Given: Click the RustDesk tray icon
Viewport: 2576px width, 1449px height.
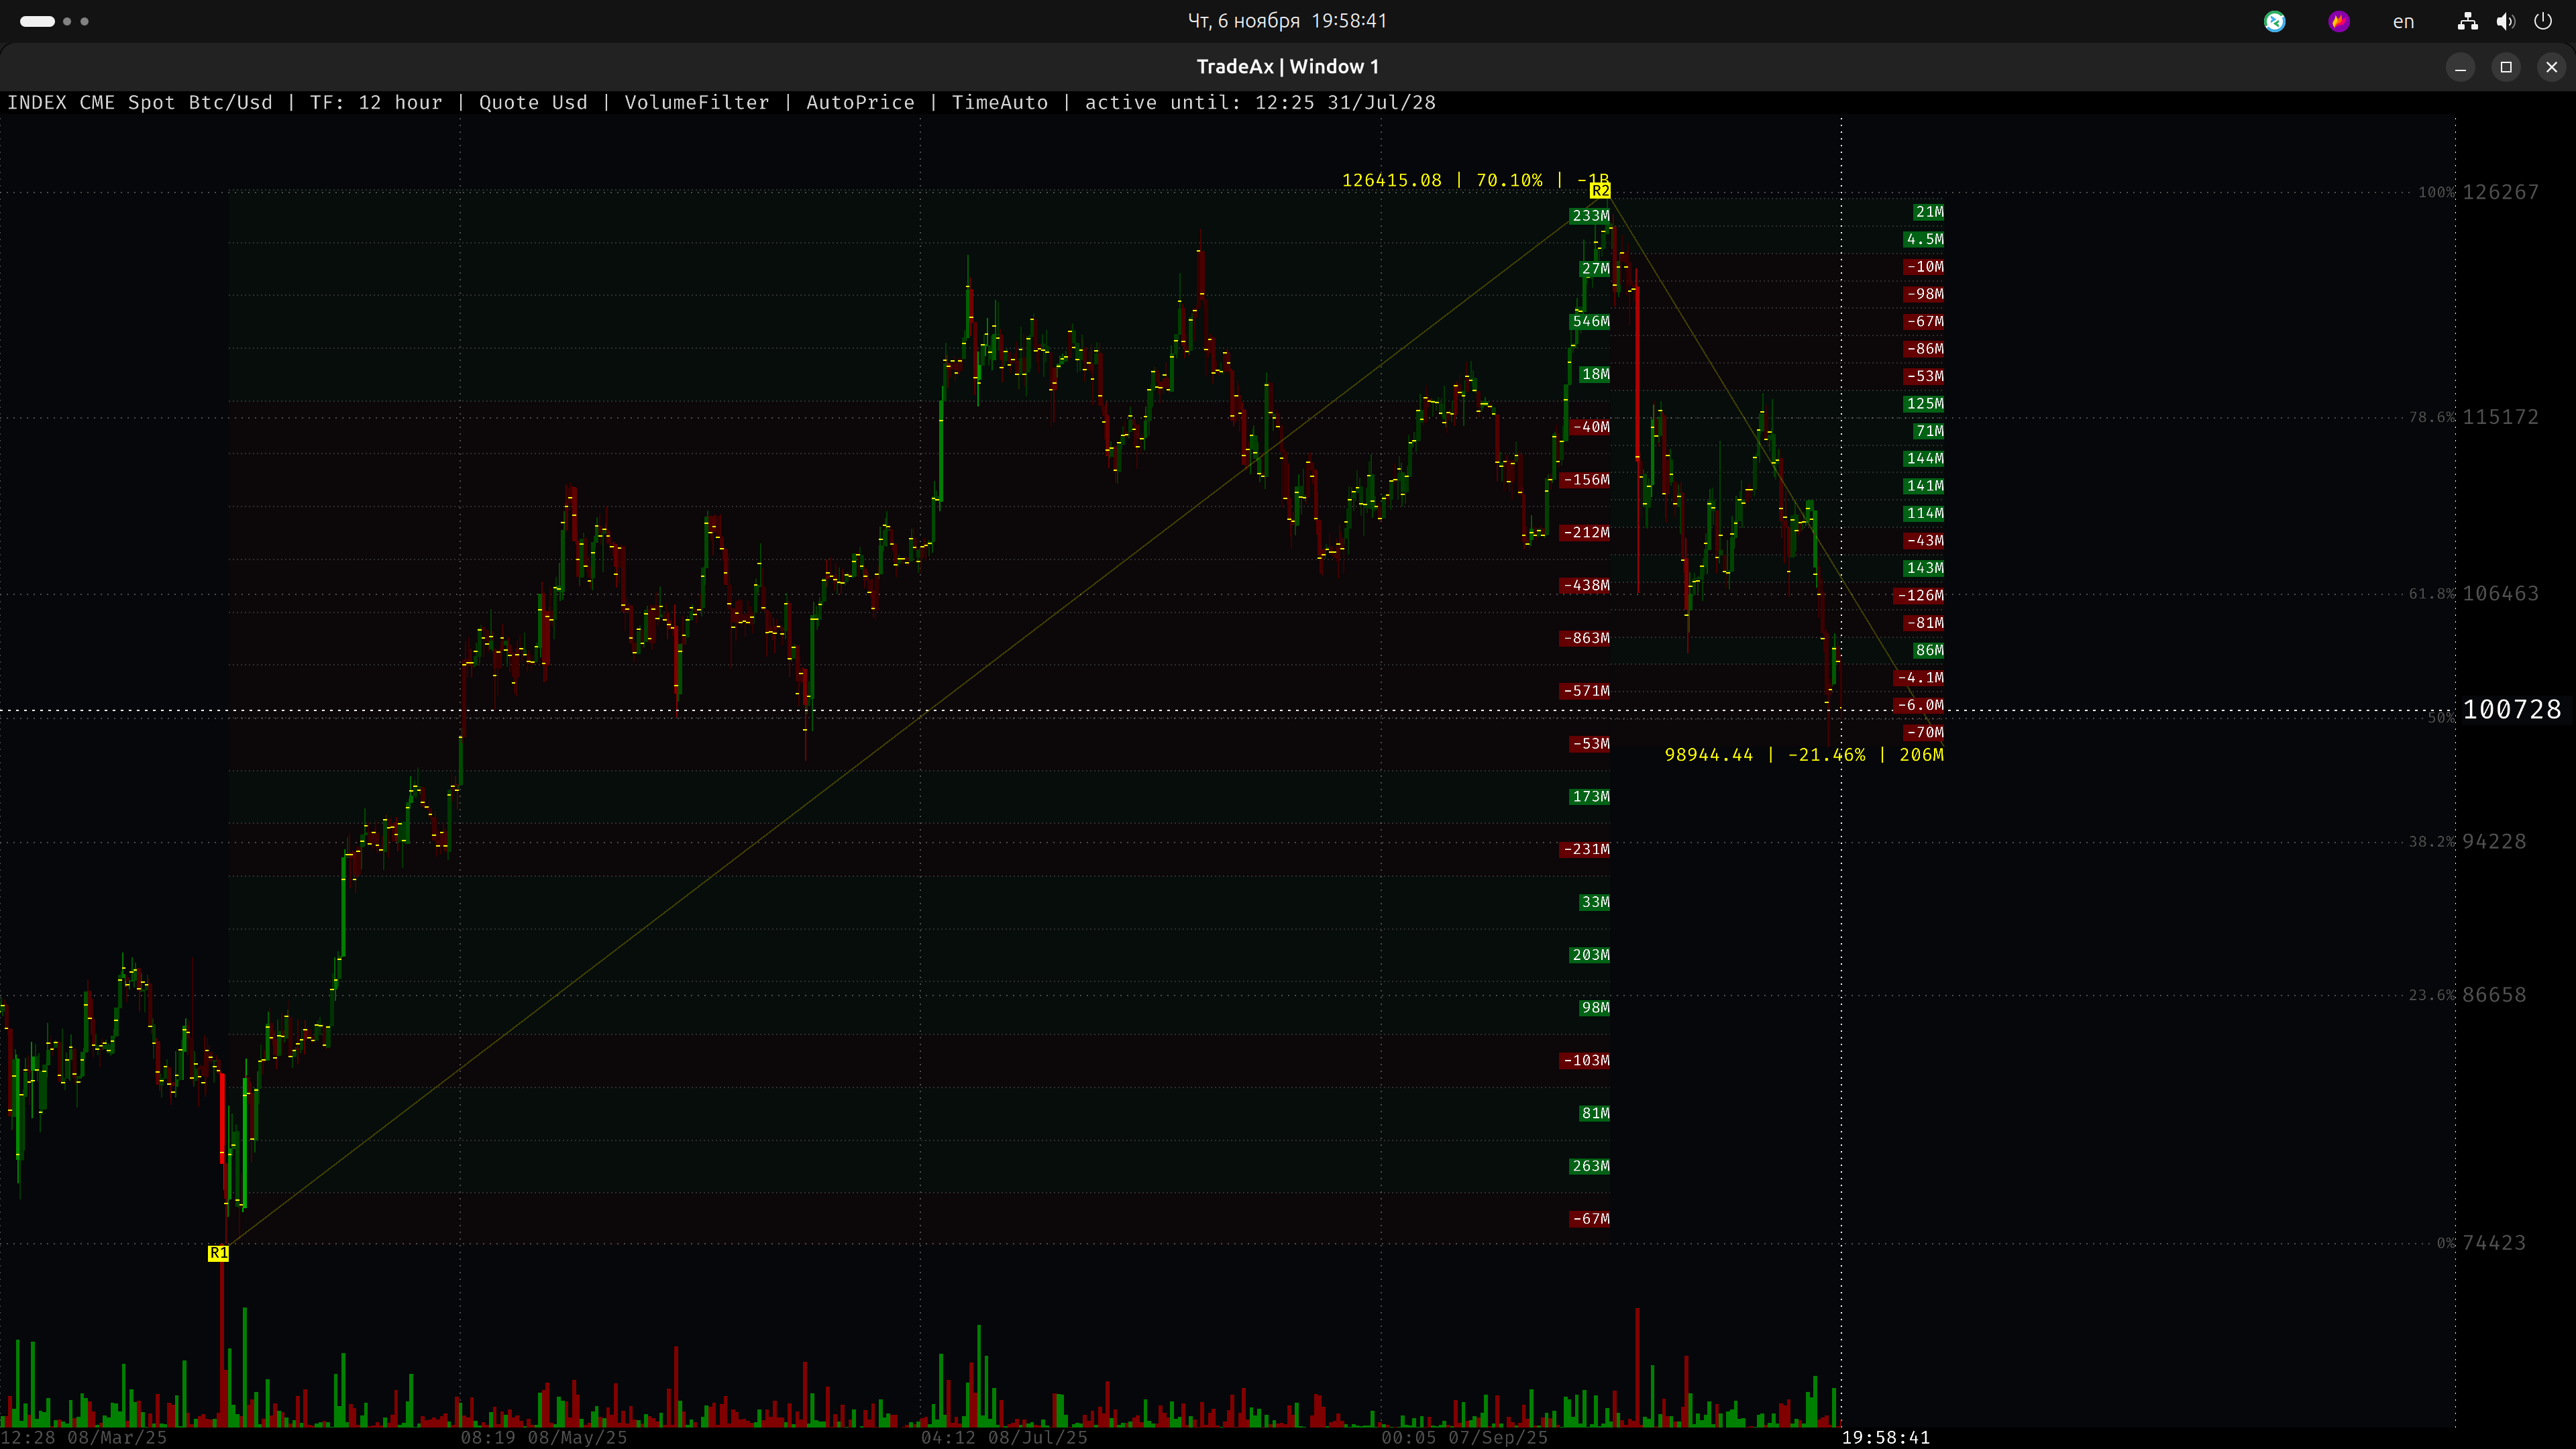Looking at the screenshot, I should [x=2274, y=21].
